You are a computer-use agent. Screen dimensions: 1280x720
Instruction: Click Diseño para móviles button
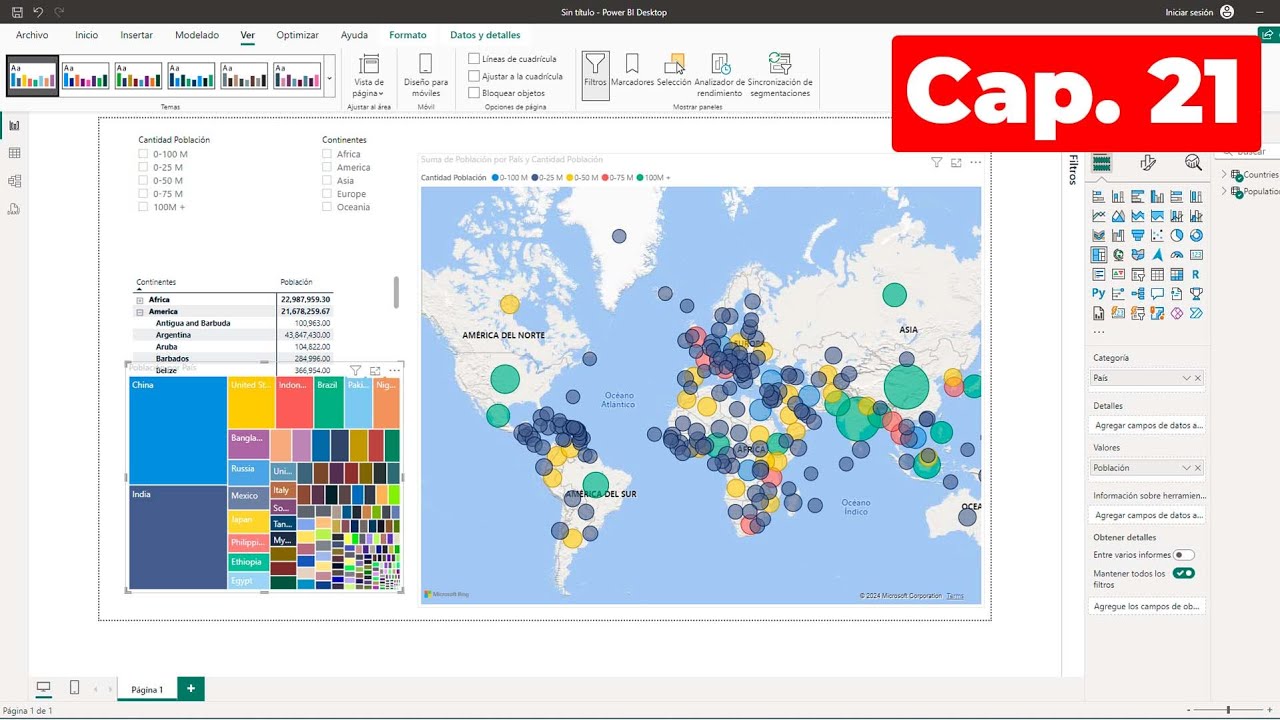coord(426,75)
